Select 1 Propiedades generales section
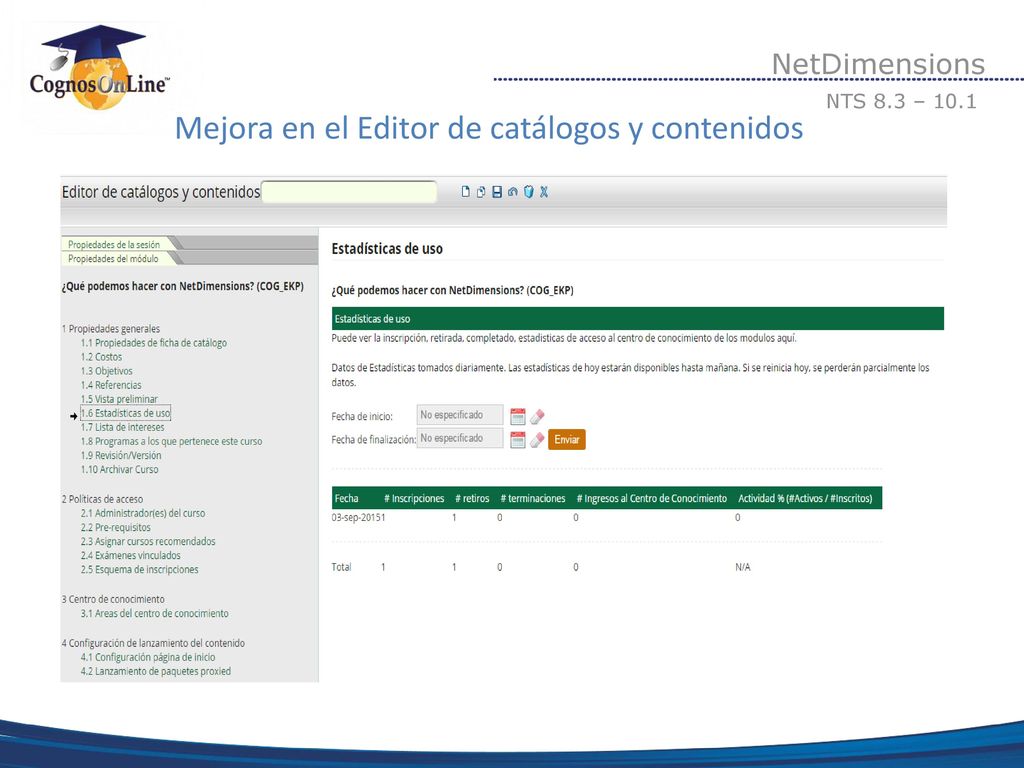 pos(111,328)
